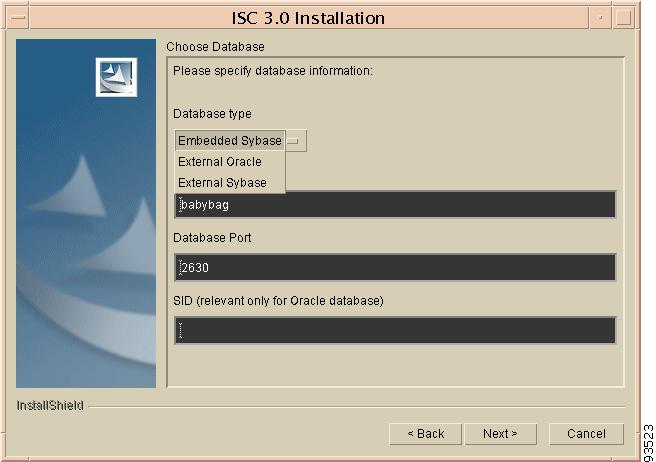Choose Embedded Sybase in dropdown
The image size is (656, 462).
230,141
